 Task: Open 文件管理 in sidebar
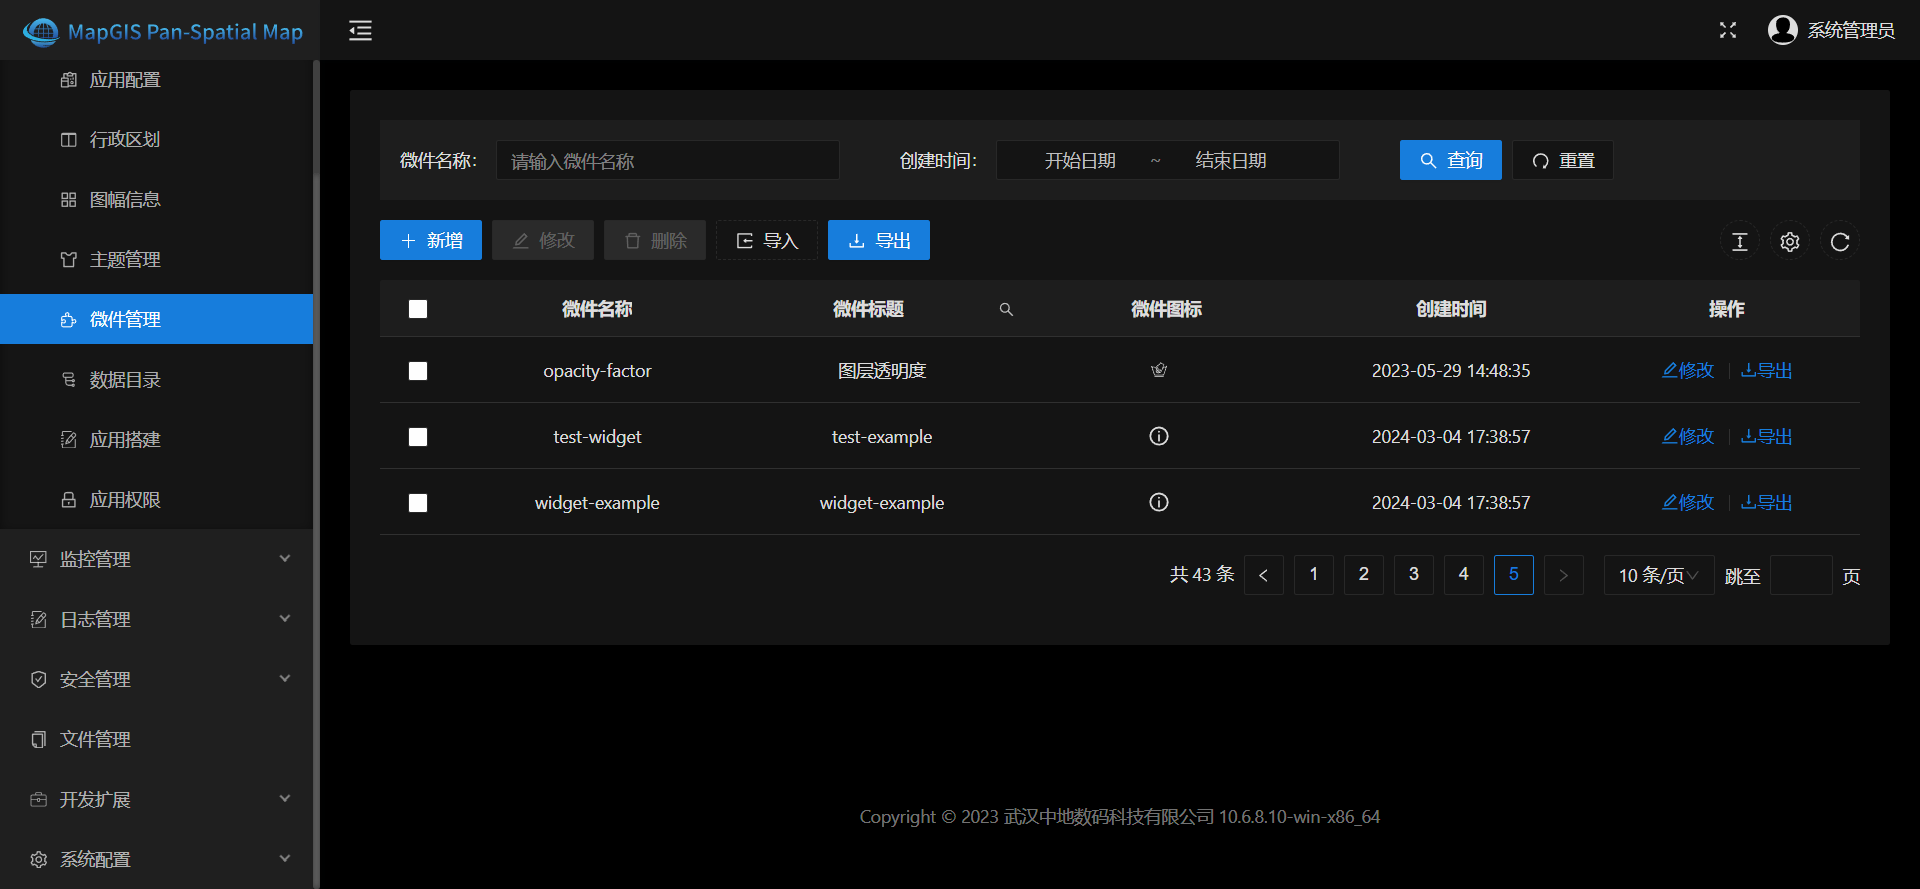point(157,739)
